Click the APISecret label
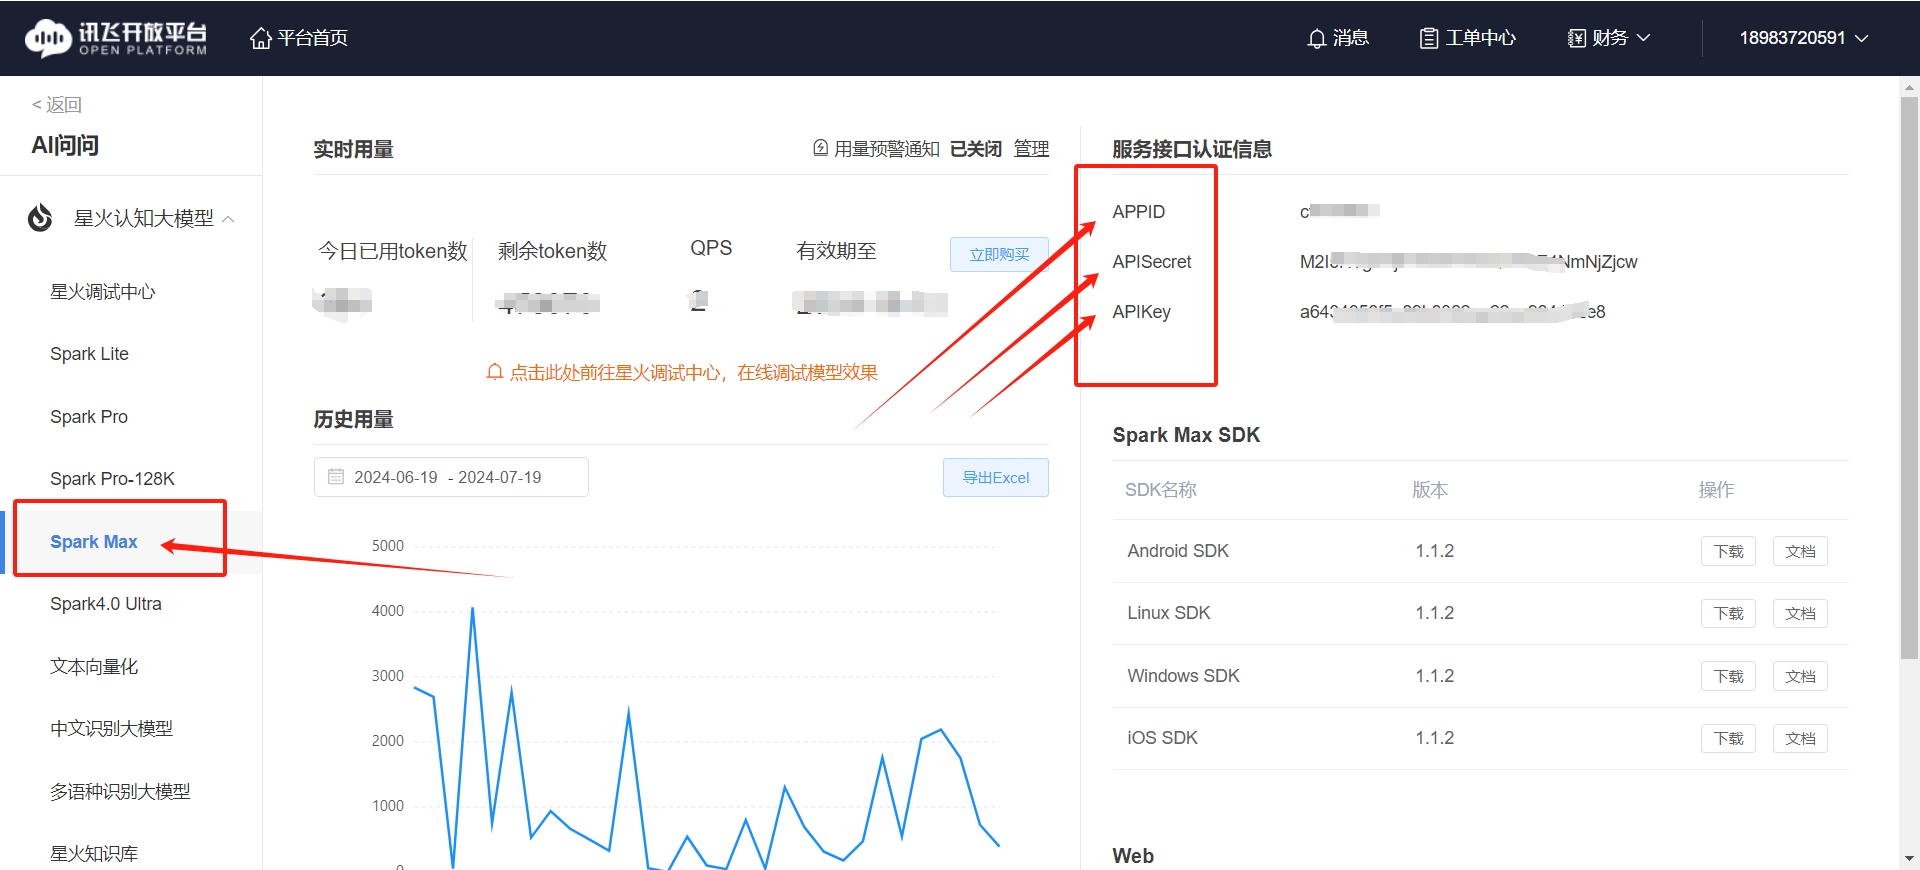 pyautogui.click(x=1152, y=262)
